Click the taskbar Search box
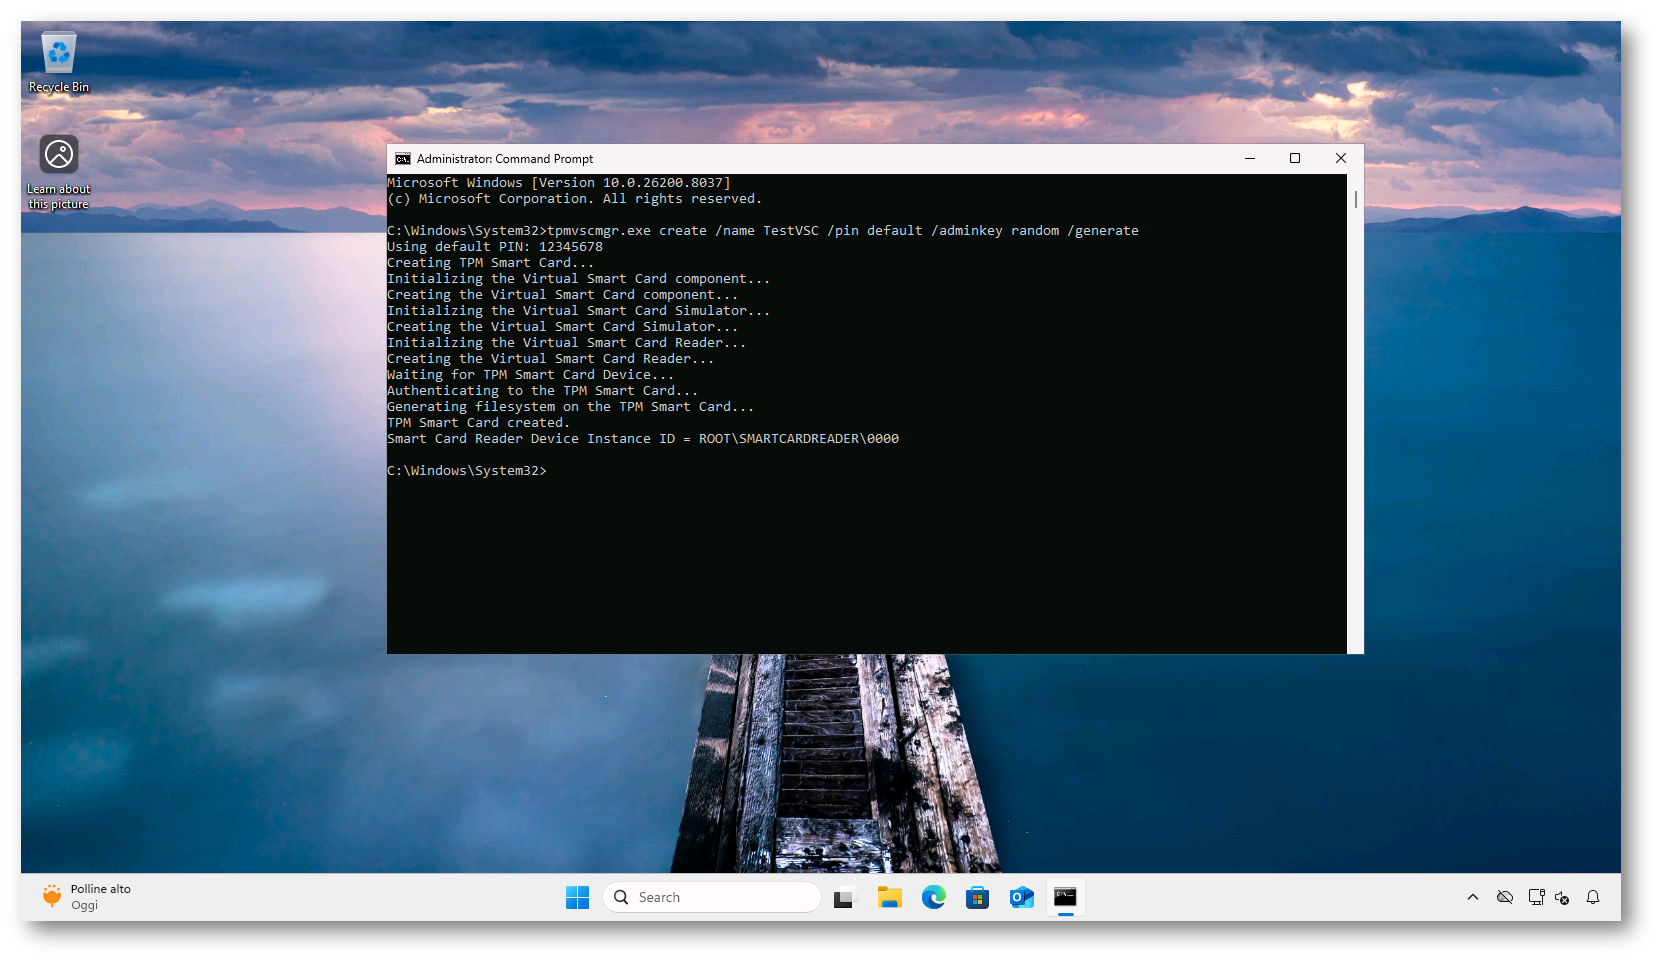The width and height of the screenshot is (1663, 963). [712, 897]
